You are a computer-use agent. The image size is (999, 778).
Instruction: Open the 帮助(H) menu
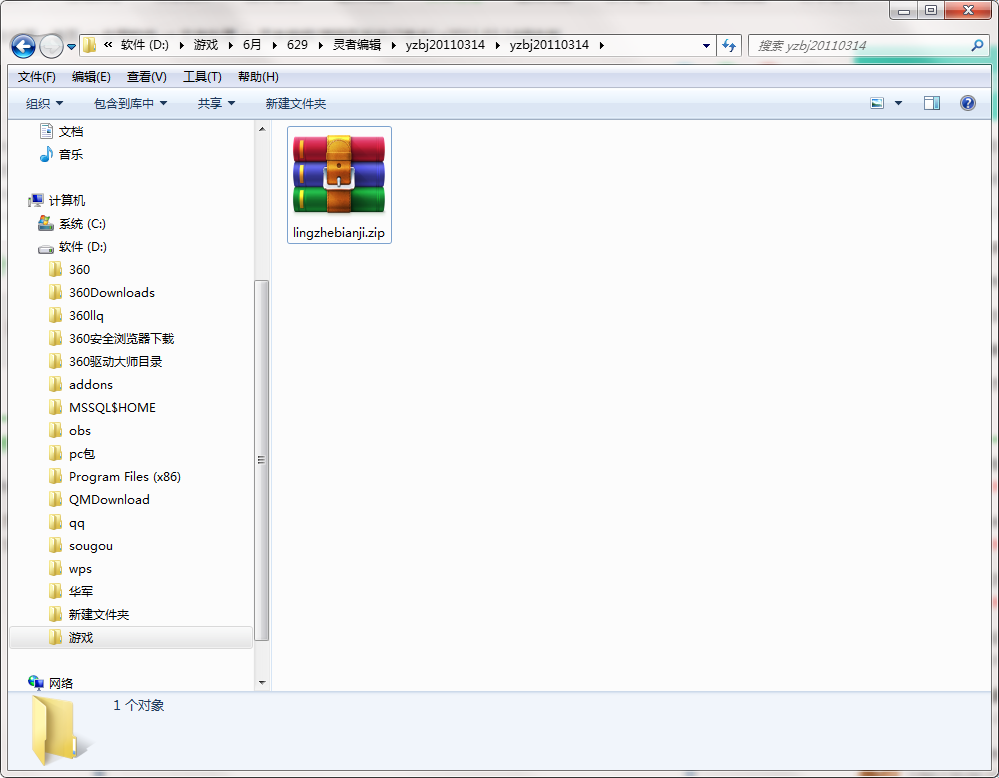[x=258, y=76]
